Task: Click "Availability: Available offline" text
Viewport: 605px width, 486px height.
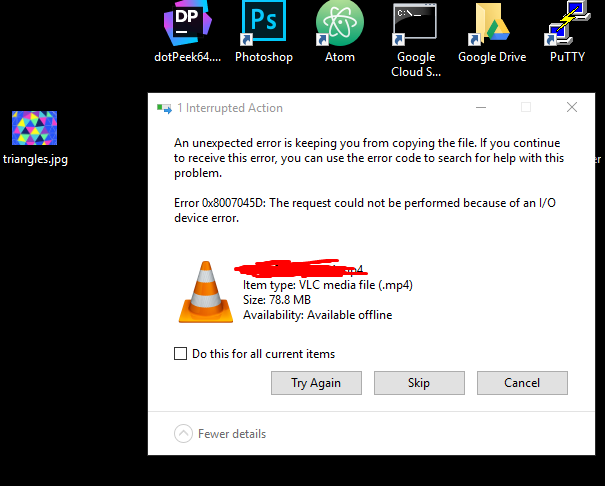Action: point(318,315)
